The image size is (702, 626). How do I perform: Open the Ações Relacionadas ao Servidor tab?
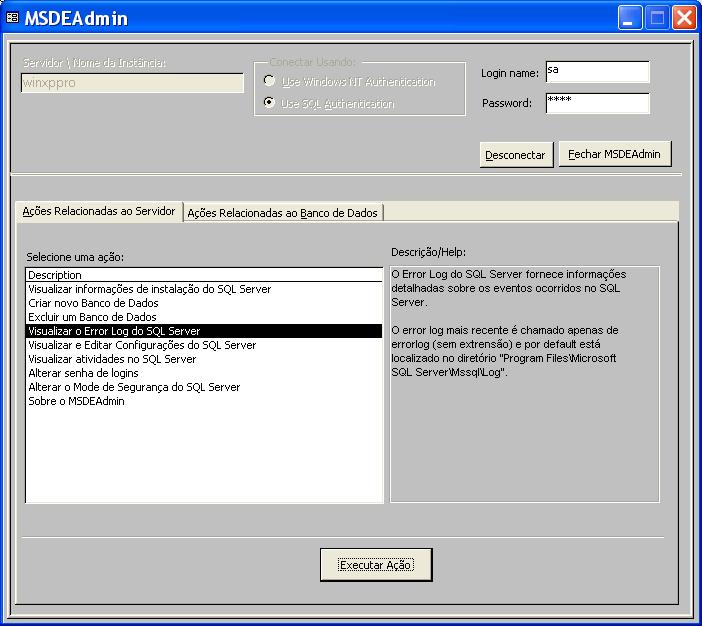tap(99, 211)
